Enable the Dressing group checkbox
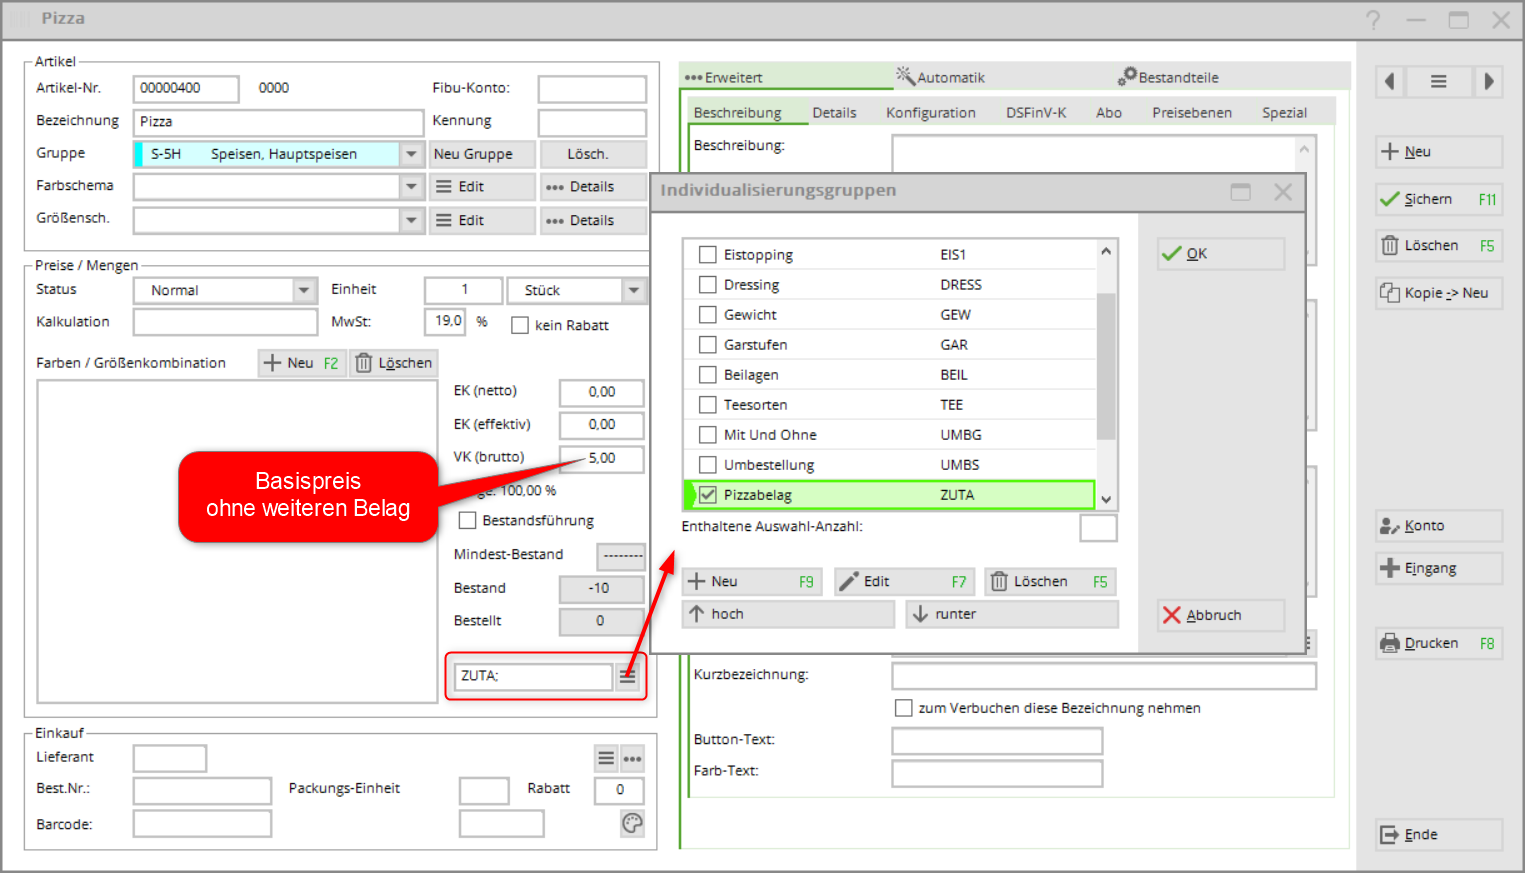This screenshot has width=1525, height=873. coord(708,285)
